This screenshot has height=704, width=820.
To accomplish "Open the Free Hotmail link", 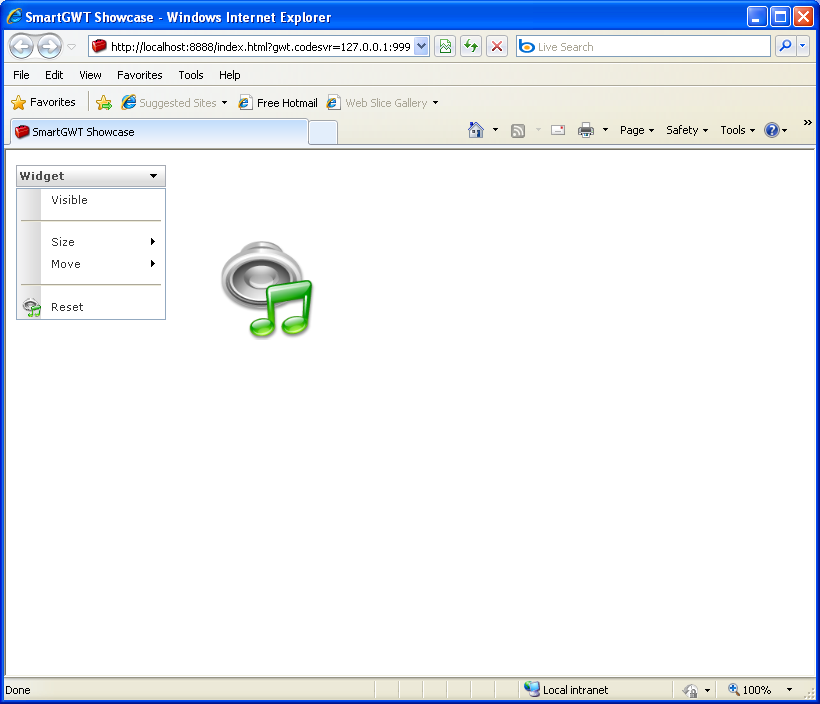I will pyautogui.click(x=278, y=103).
